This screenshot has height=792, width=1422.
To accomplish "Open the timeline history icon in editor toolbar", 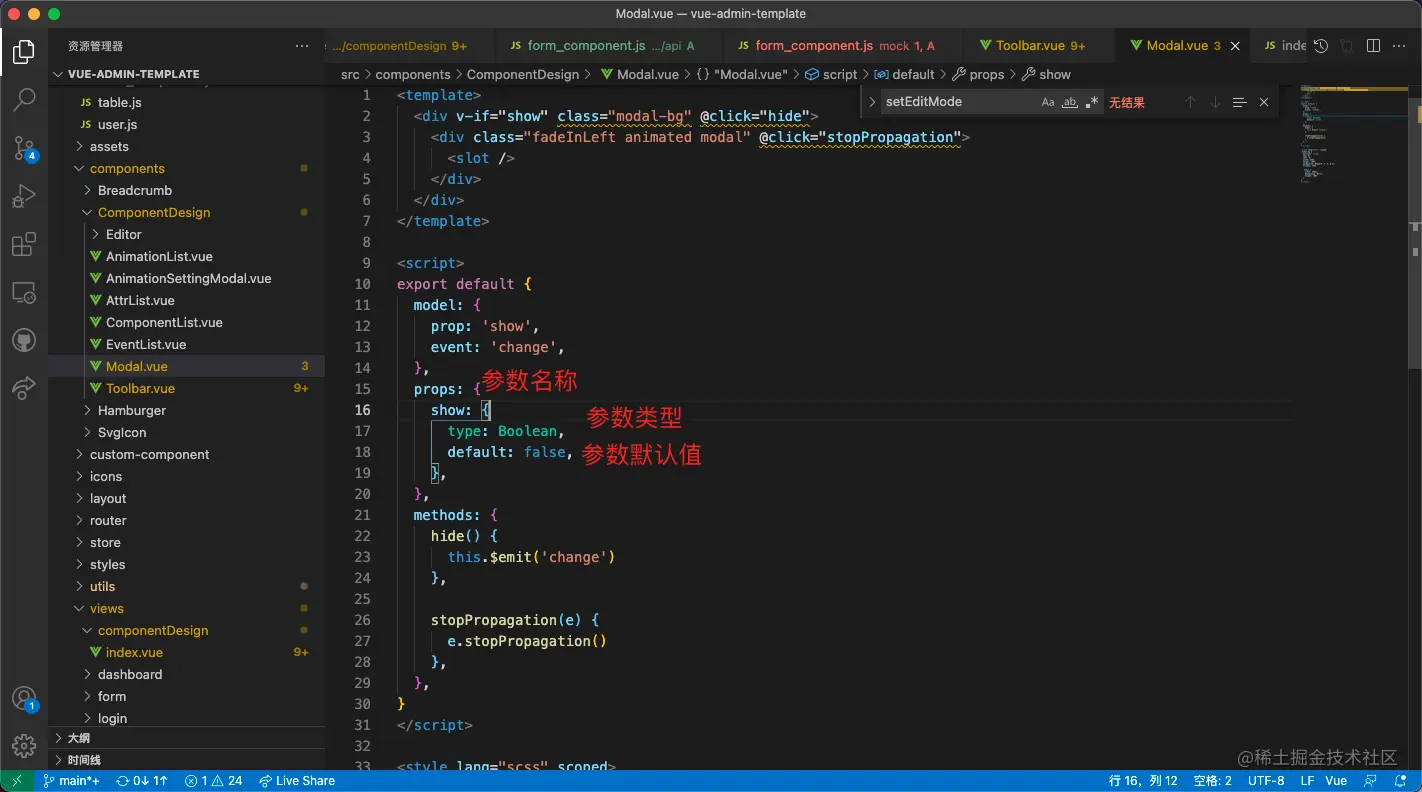I will pyautogui.click(x=1321, y=46).
